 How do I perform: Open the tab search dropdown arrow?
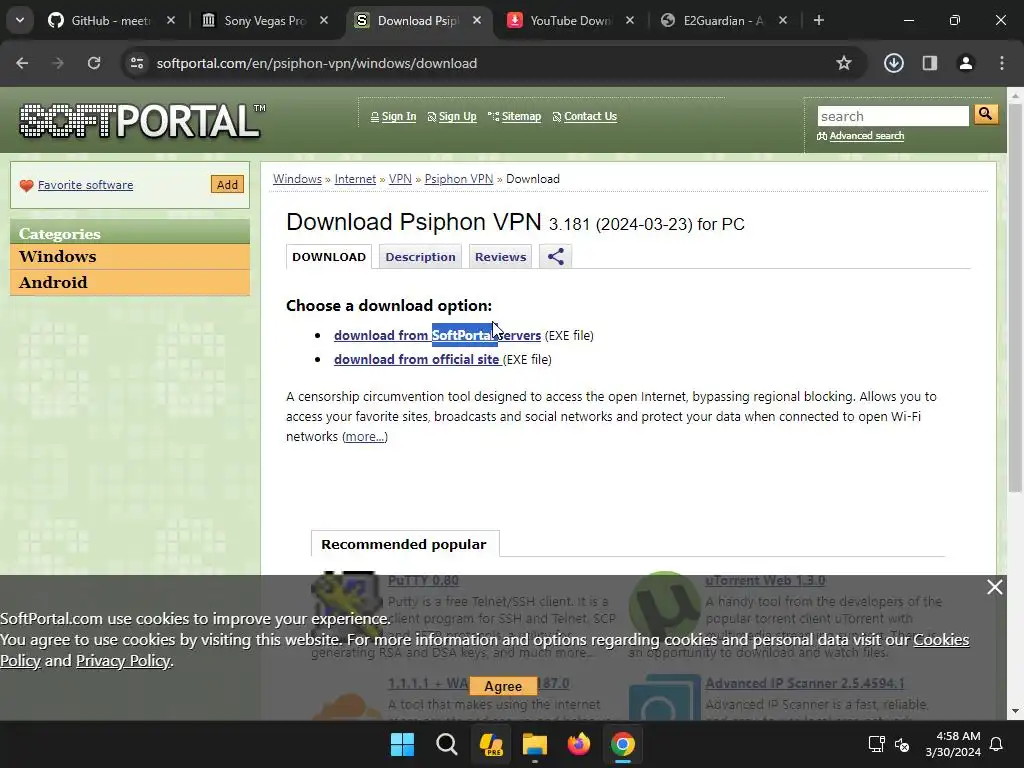coord(20,20)
